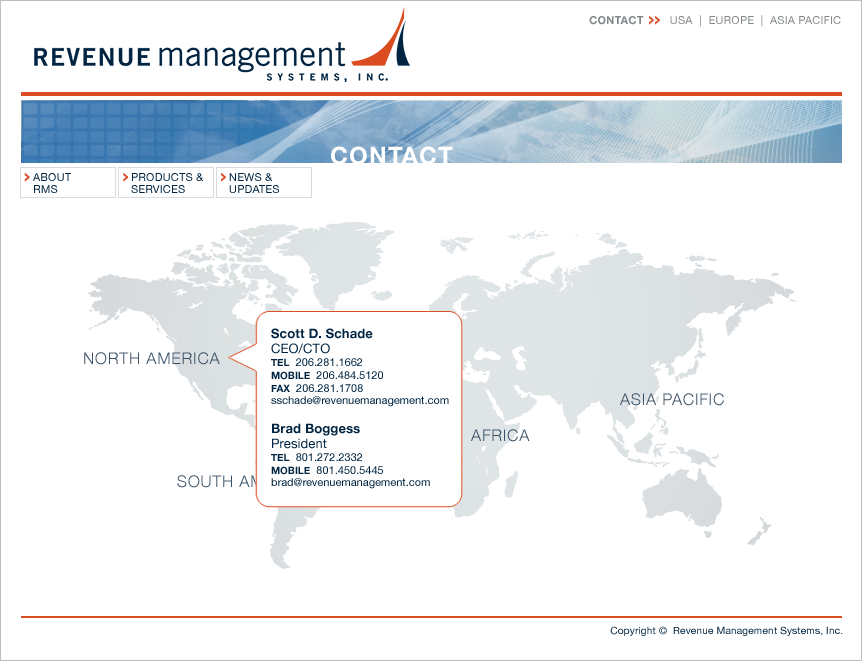Open the ABOUT RMS menu
Viewport: 862px width, 661px height.
tap(68, 183)
